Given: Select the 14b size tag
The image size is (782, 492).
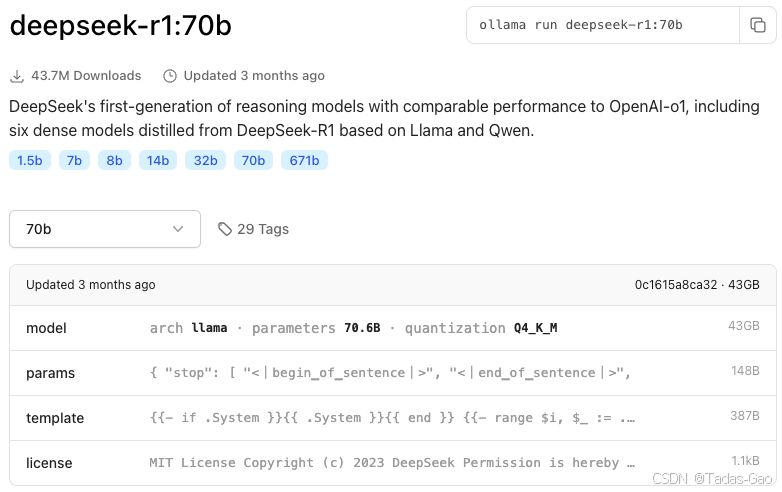Looking at the screenshot, I should coord(158,161).
